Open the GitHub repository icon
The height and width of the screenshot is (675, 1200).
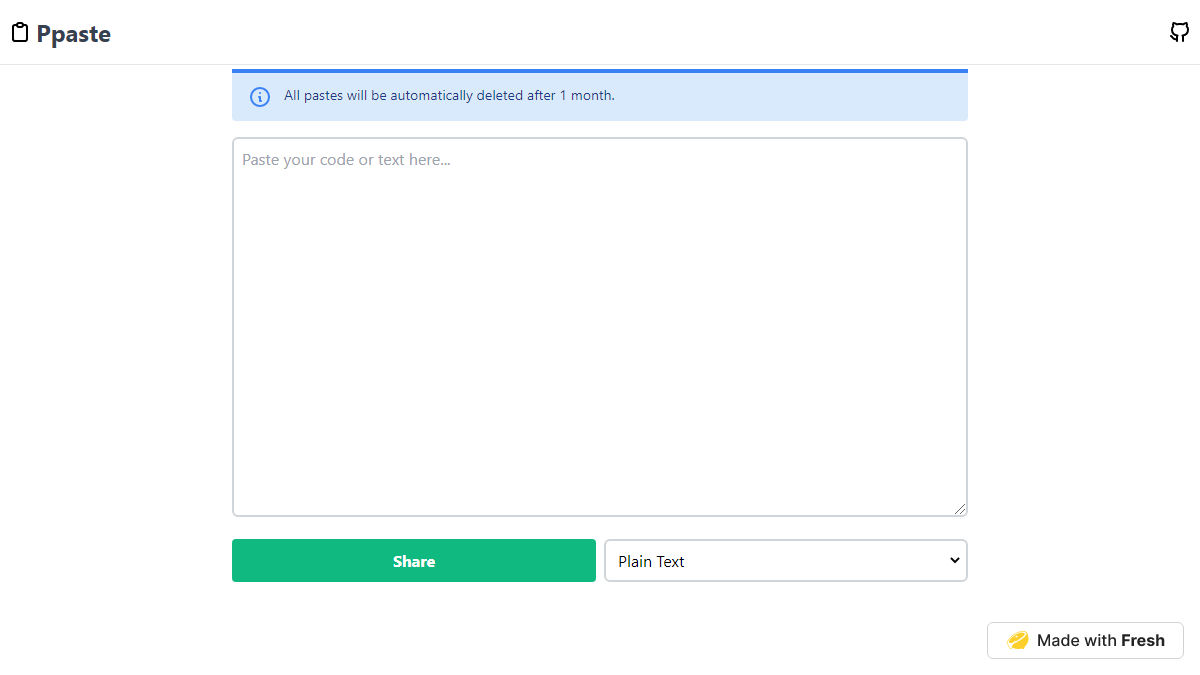tap(1179, 32)
